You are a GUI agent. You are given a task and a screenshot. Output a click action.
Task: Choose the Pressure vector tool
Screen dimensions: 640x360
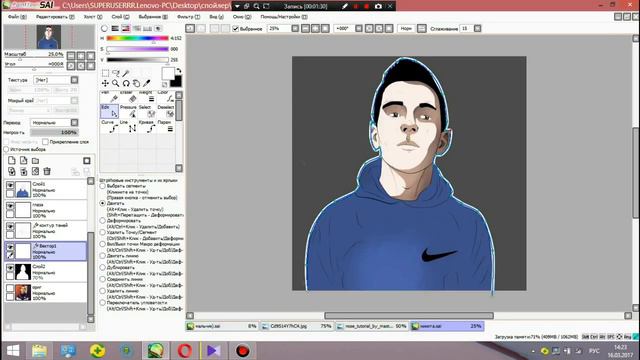(x=128, y=111)
